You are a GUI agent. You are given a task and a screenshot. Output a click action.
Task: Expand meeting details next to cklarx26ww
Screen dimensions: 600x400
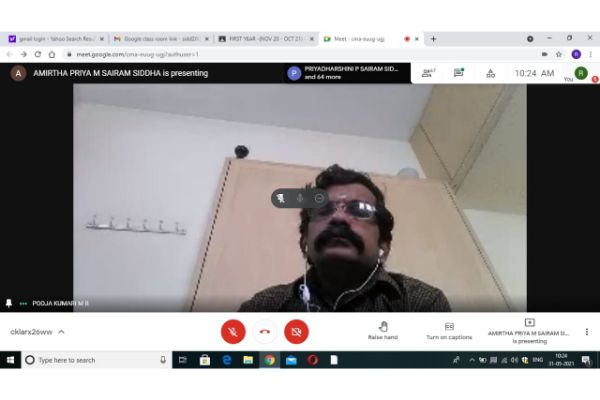61,331
